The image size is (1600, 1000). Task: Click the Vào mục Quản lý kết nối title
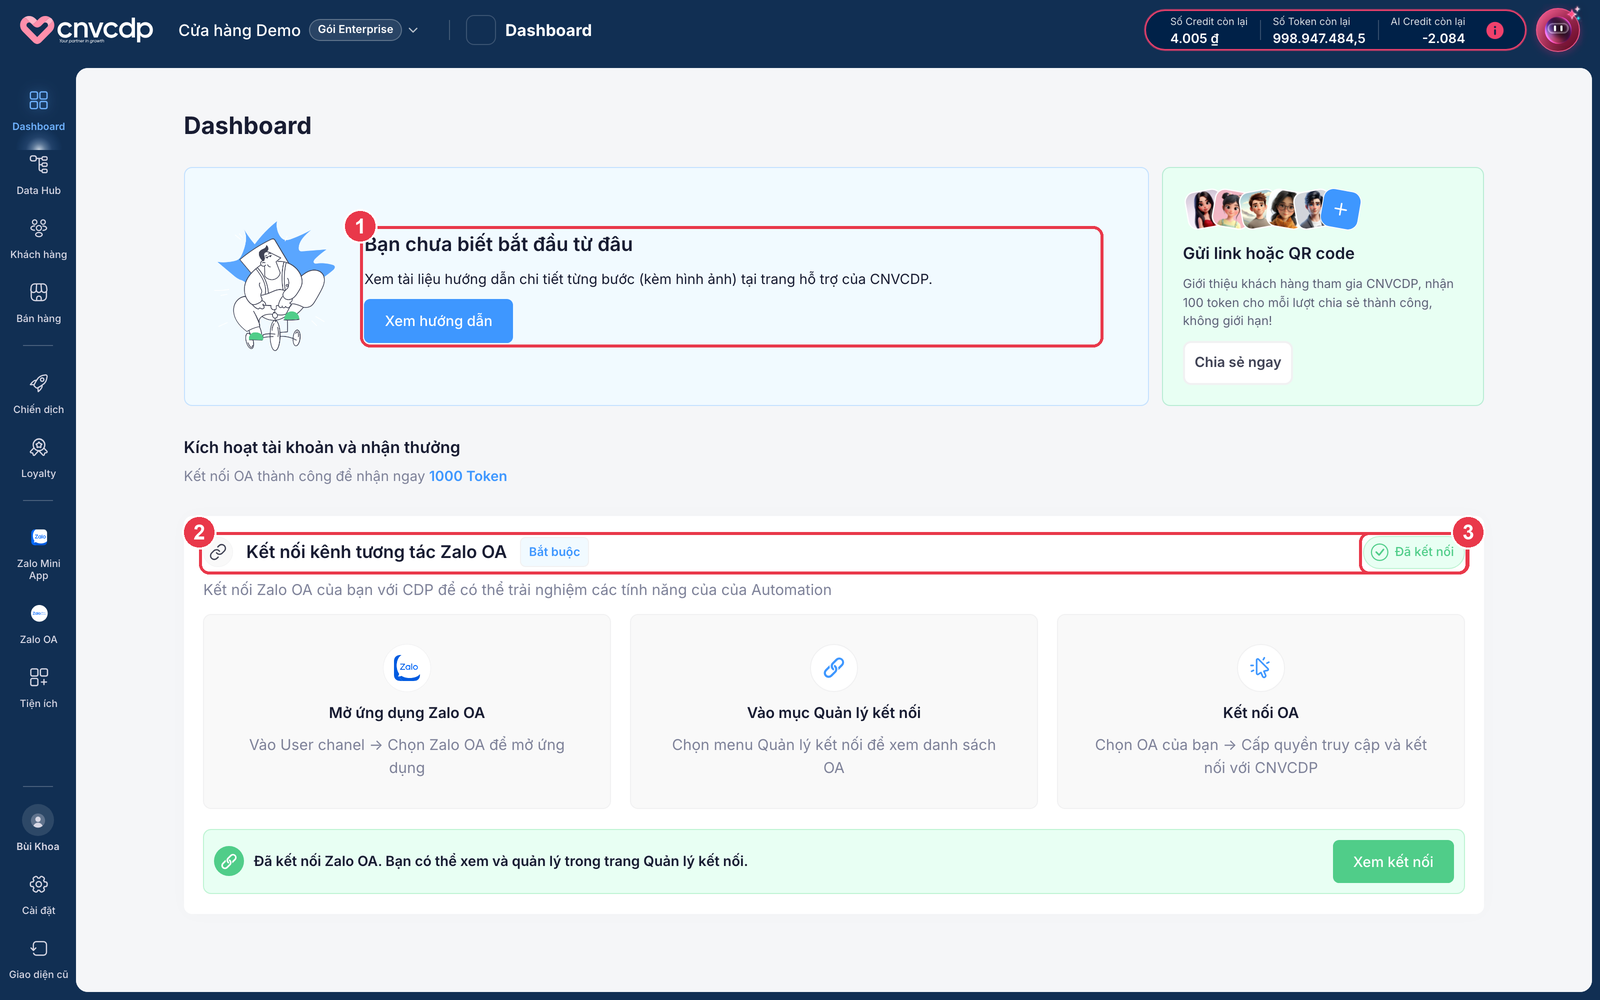(x=834, y=713)
